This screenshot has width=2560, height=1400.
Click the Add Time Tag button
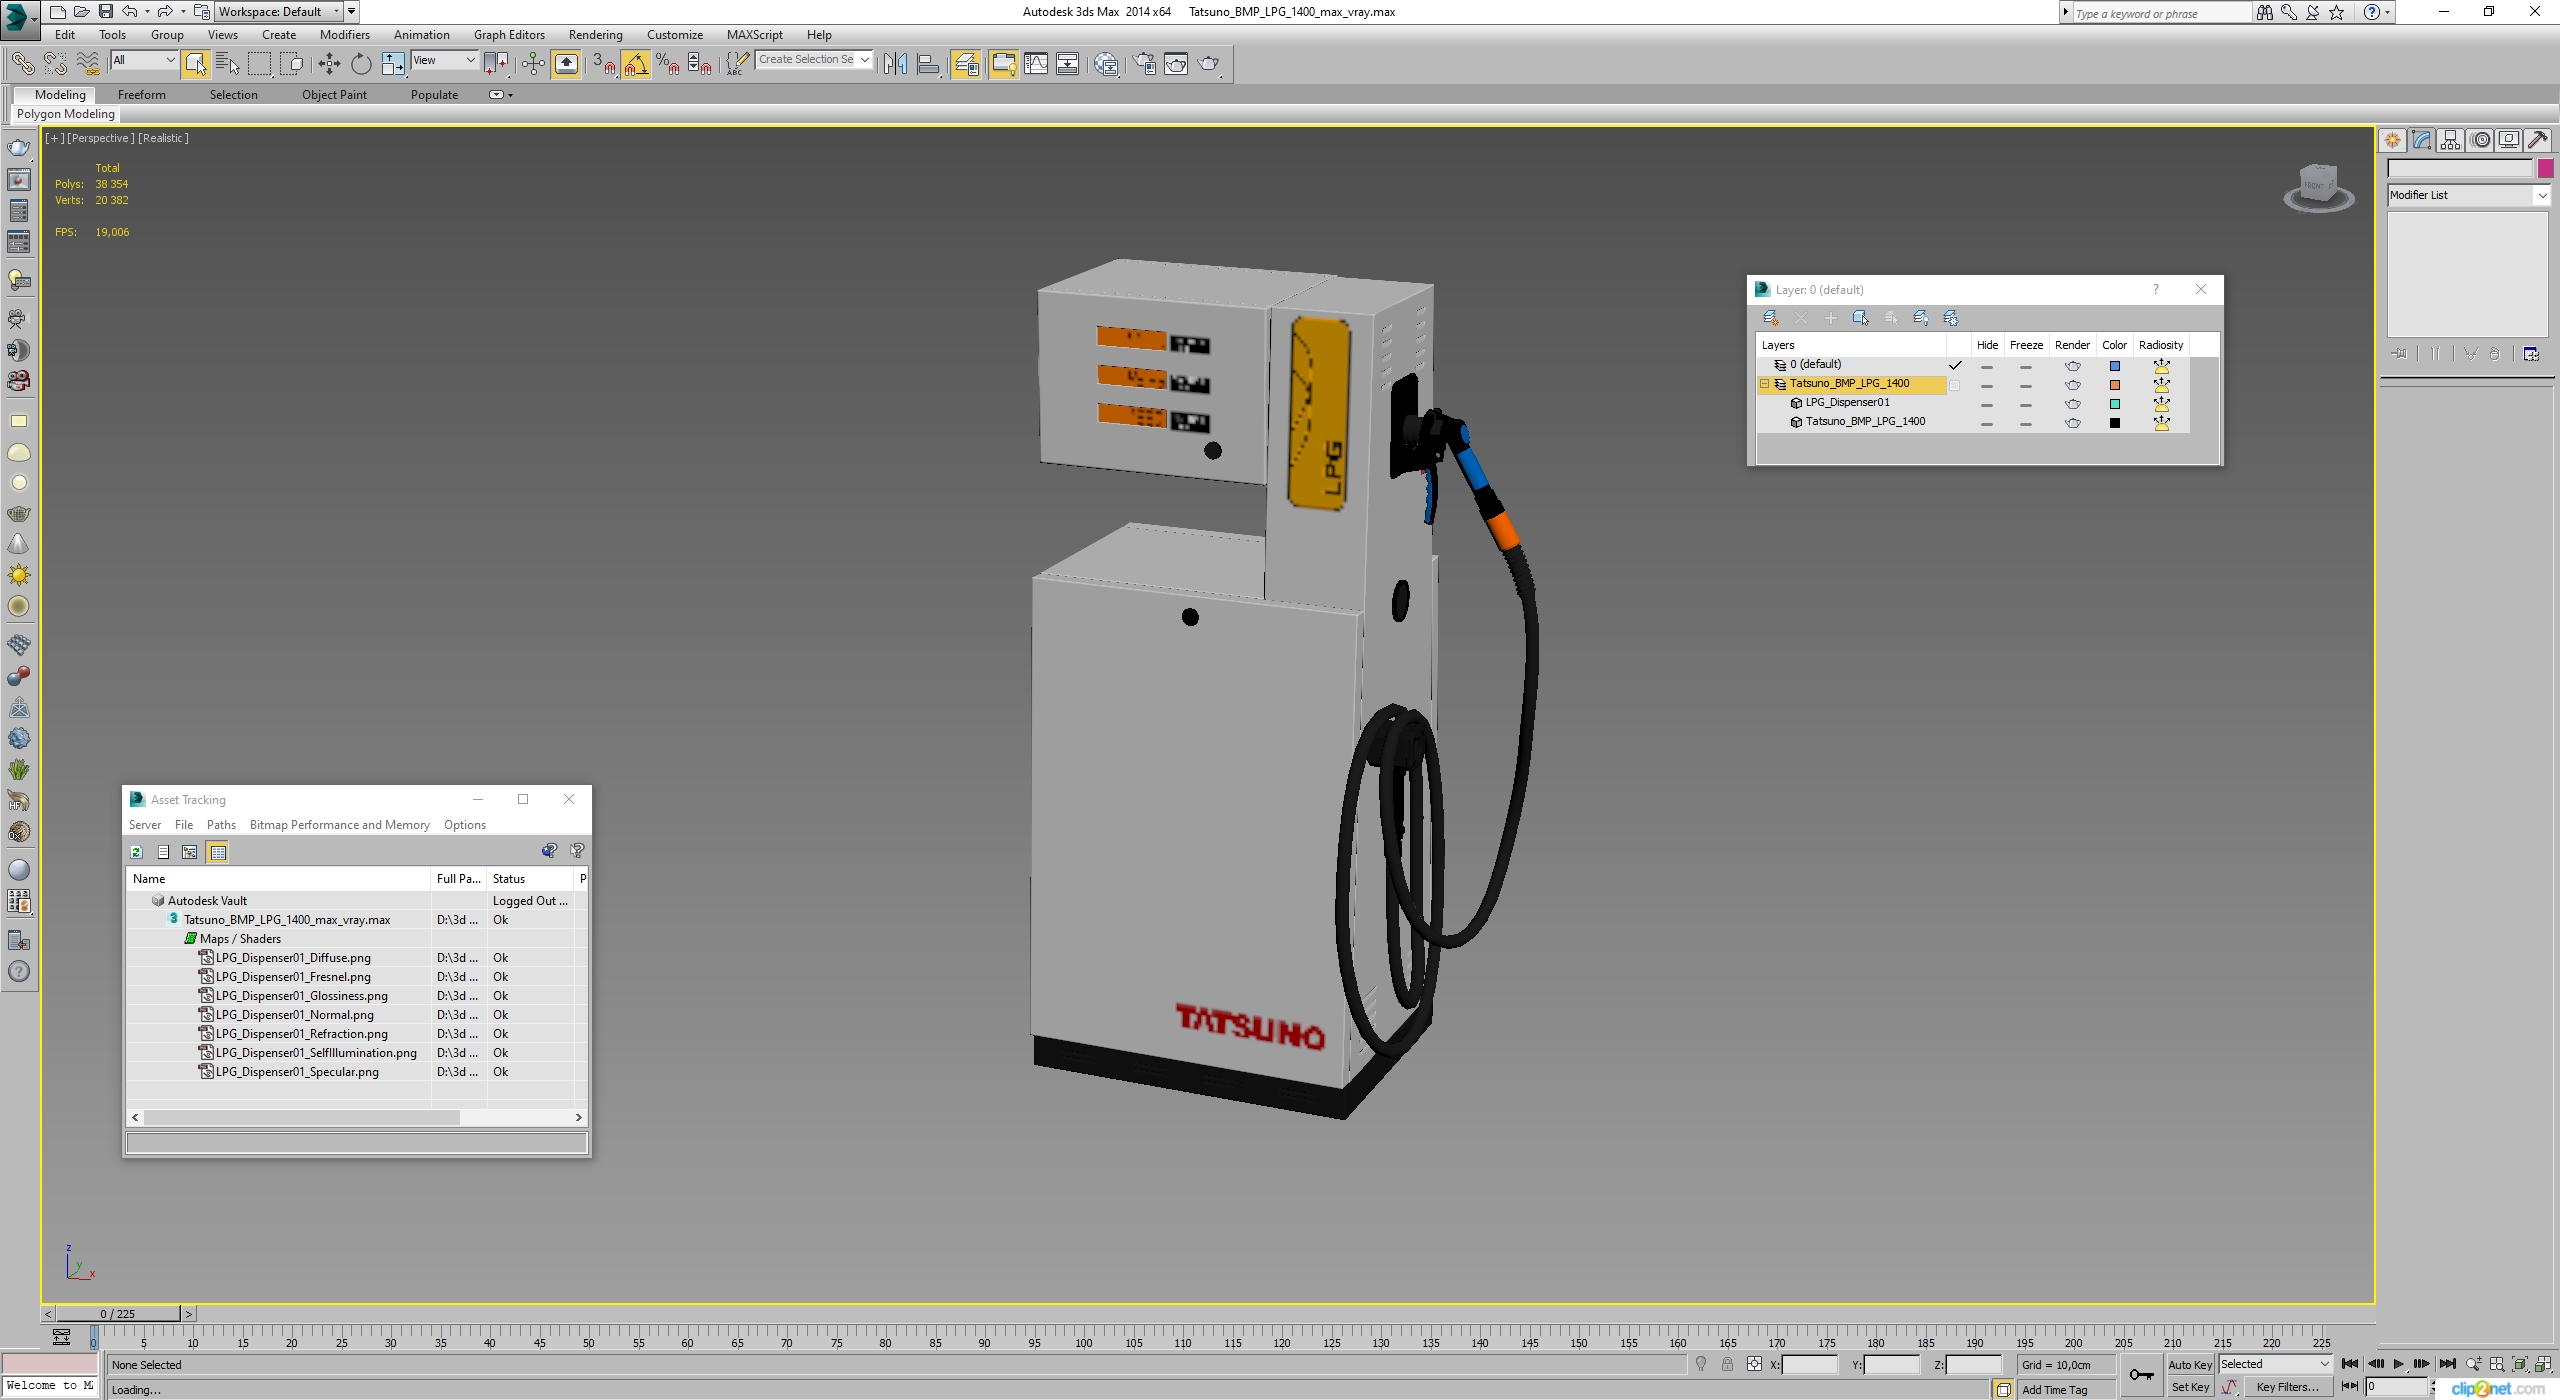(2055, 1390)
